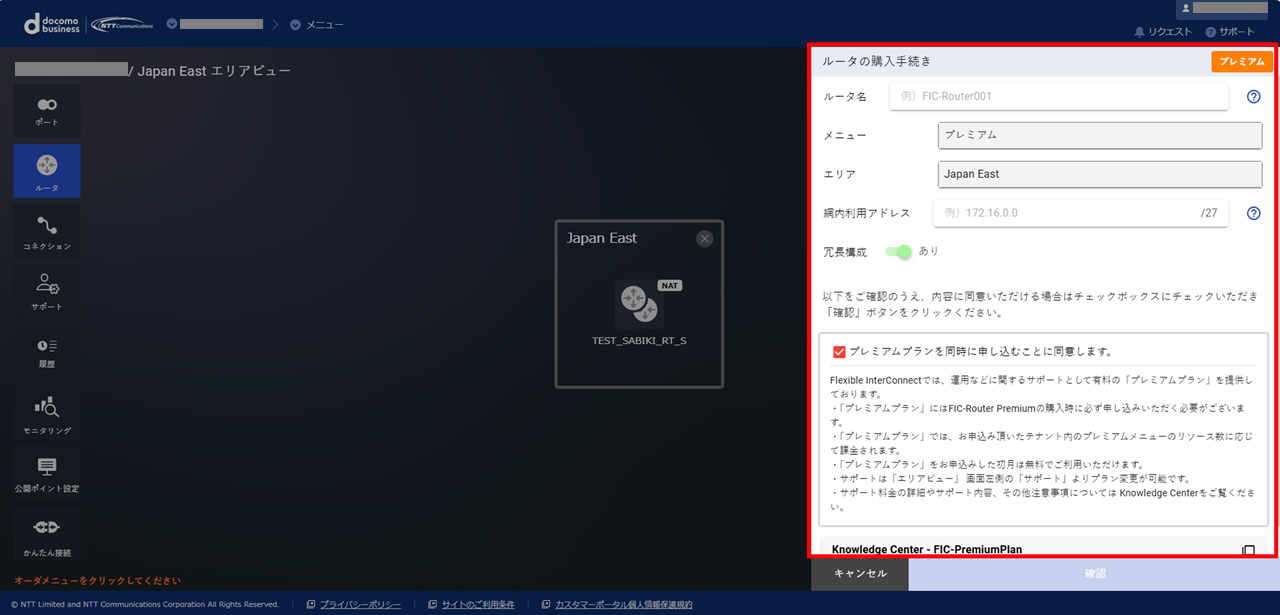Click the 網内利用アドレス input field
The height and width of the screenshot is (615, 1280).
click(1066, 213)
